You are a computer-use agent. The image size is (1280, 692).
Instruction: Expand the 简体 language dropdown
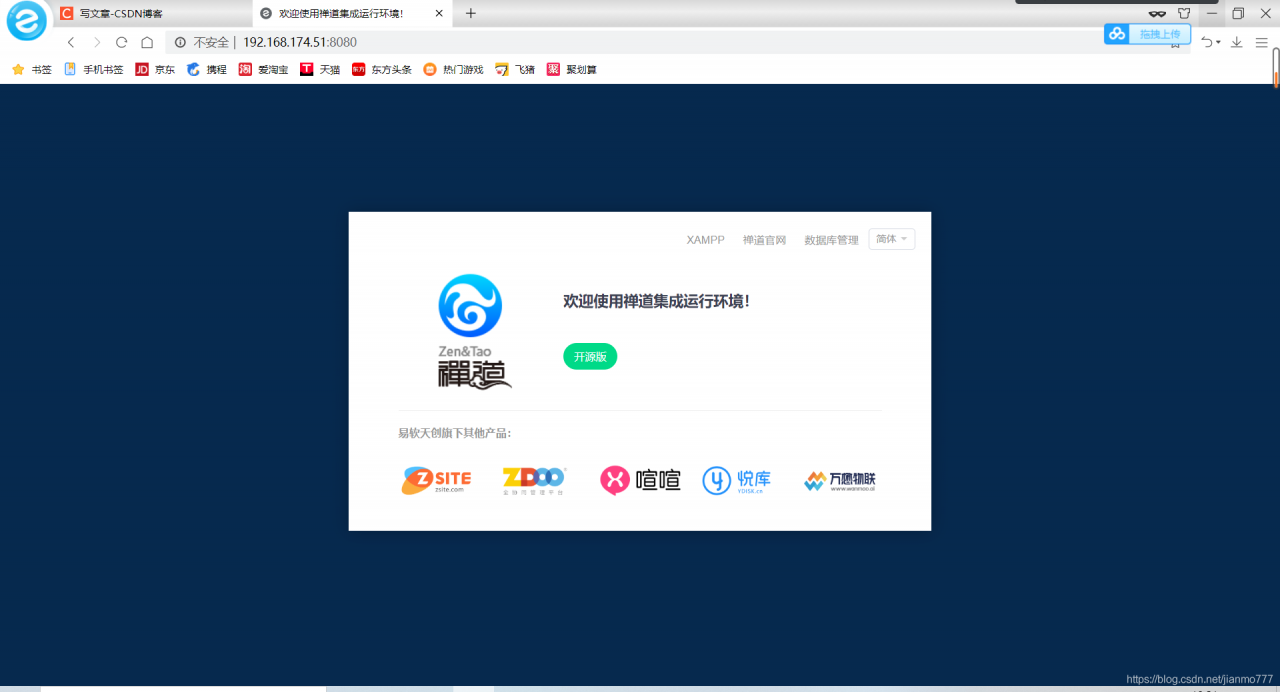coord(891,239)
